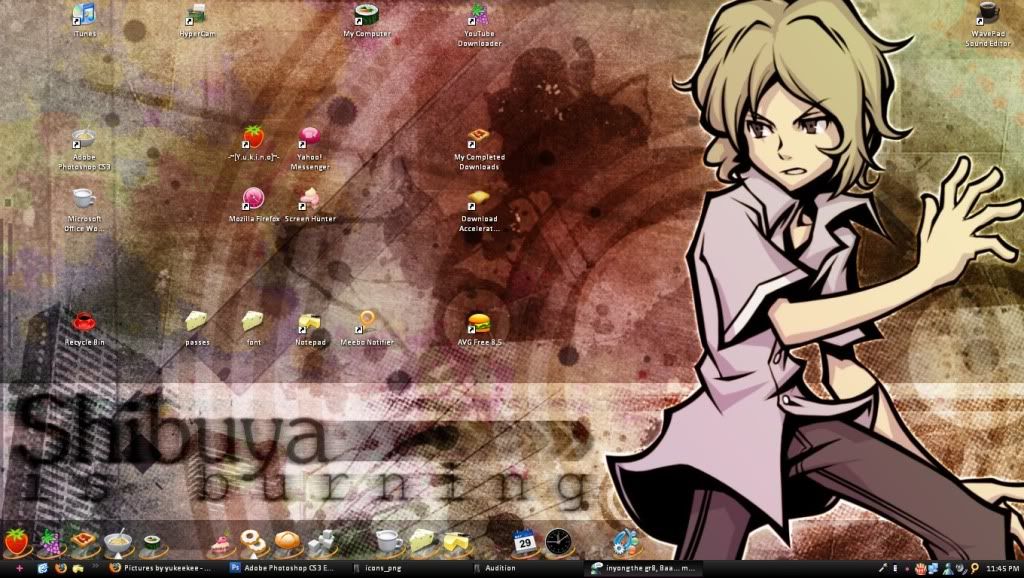This screenshot has width=1024, height=578.
Task: Click the yellow Meebo tray icon
Action: (x=974, y=568)
